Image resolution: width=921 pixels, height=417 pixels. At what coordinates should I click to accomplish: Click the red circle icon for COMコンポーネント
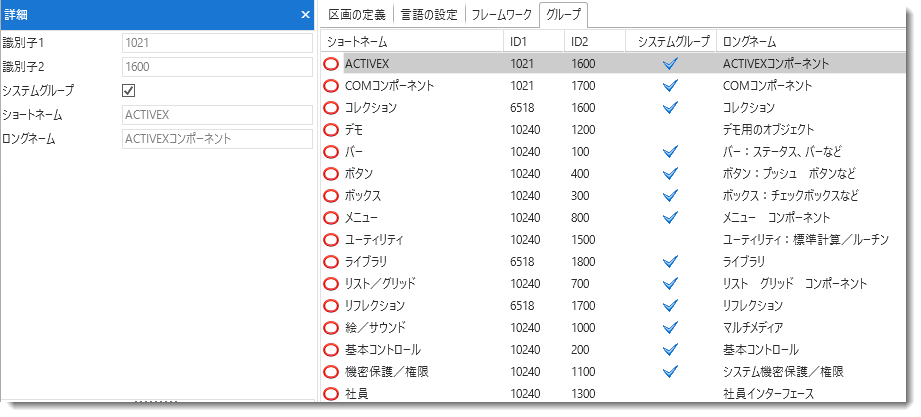pos(331,85)
